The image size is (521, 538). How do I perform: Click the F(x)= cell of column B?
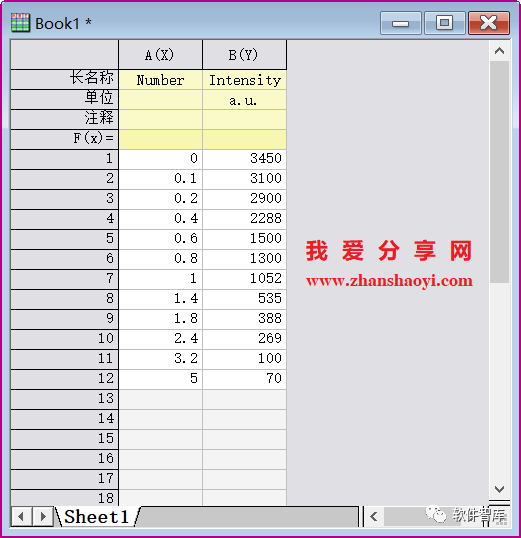[244, 139]
